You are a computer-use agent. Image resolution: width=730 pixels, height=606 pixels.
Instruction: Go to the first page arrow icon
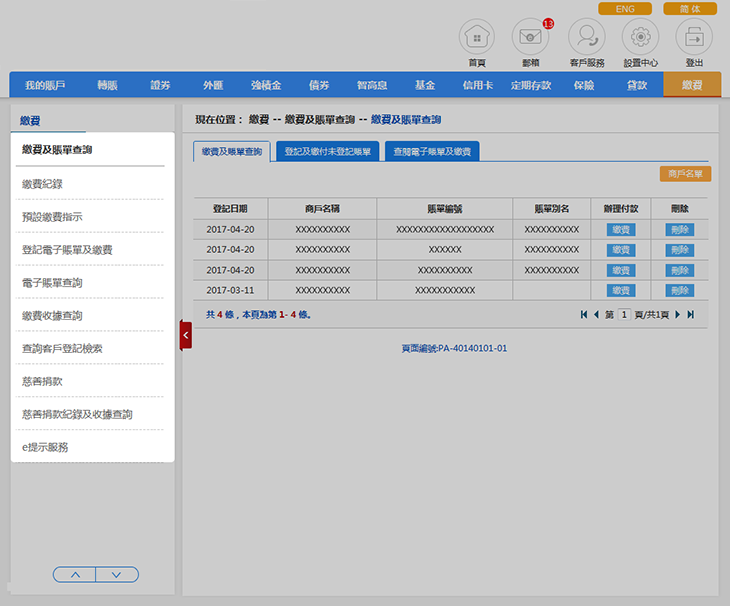tap(584, 315)
